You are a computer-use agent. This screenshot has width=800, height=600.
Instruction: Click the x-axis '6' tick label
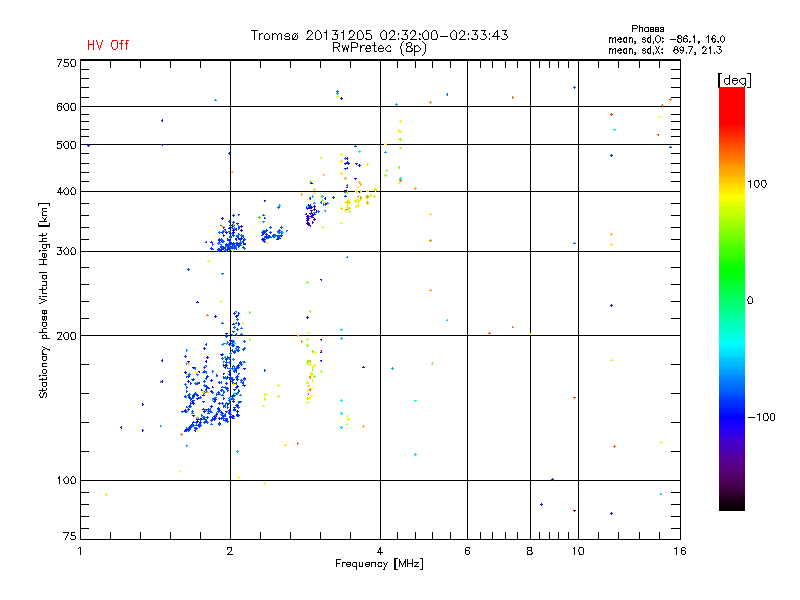pos(467,551)
